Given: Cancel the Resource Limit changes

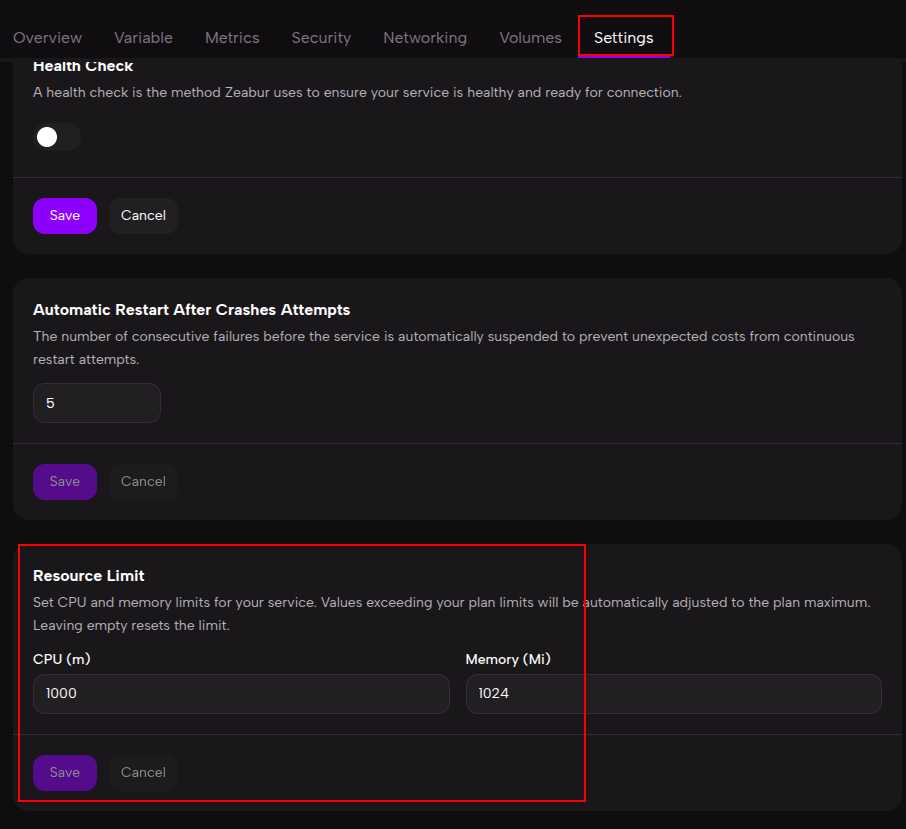Looking at the screenshot, I should click(x=143, y=773).
